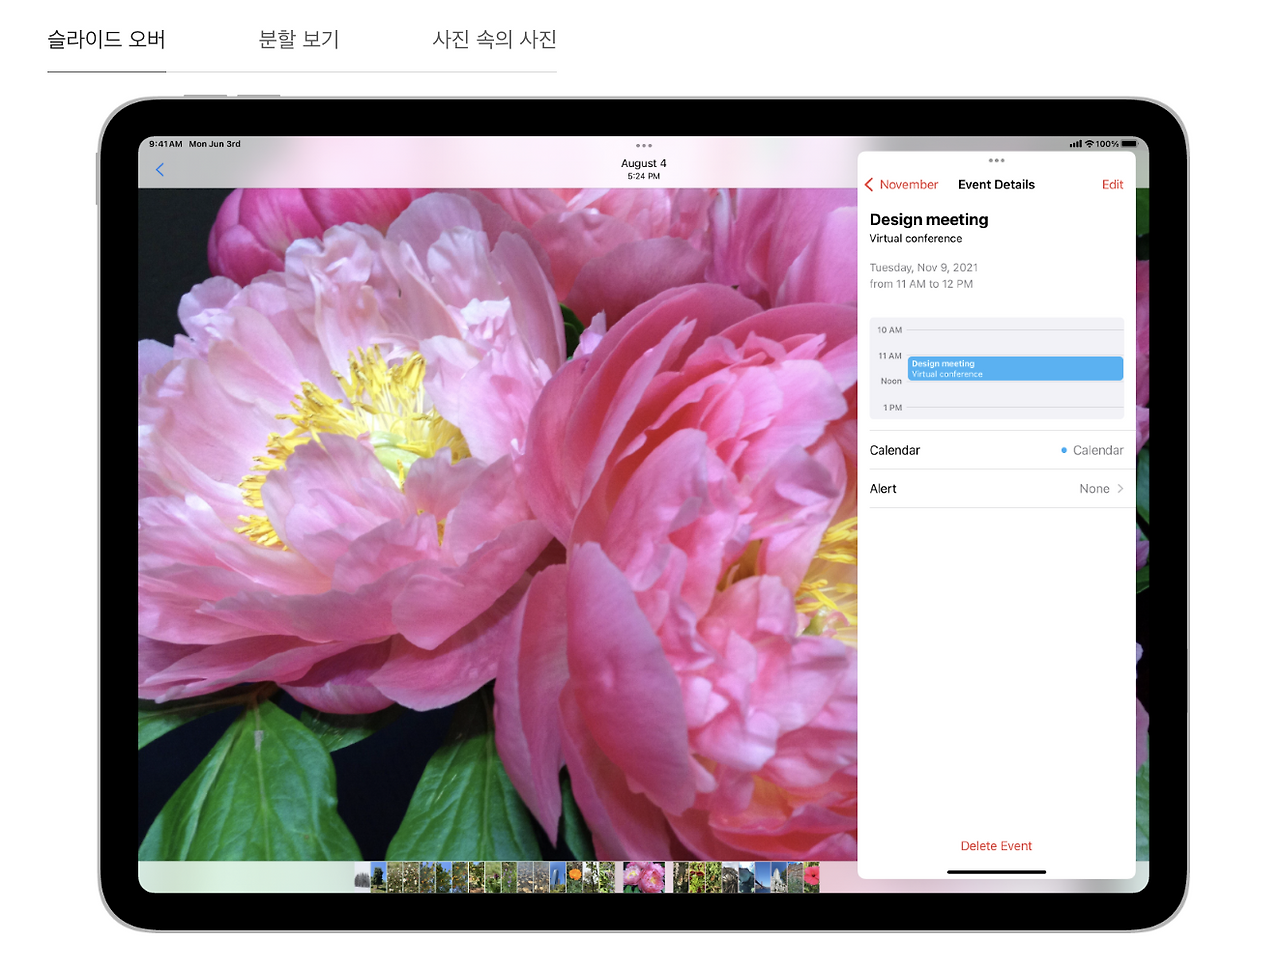
Task: Tap "from 11 AM to 12 PM"
Action: [x=921, y=284]
